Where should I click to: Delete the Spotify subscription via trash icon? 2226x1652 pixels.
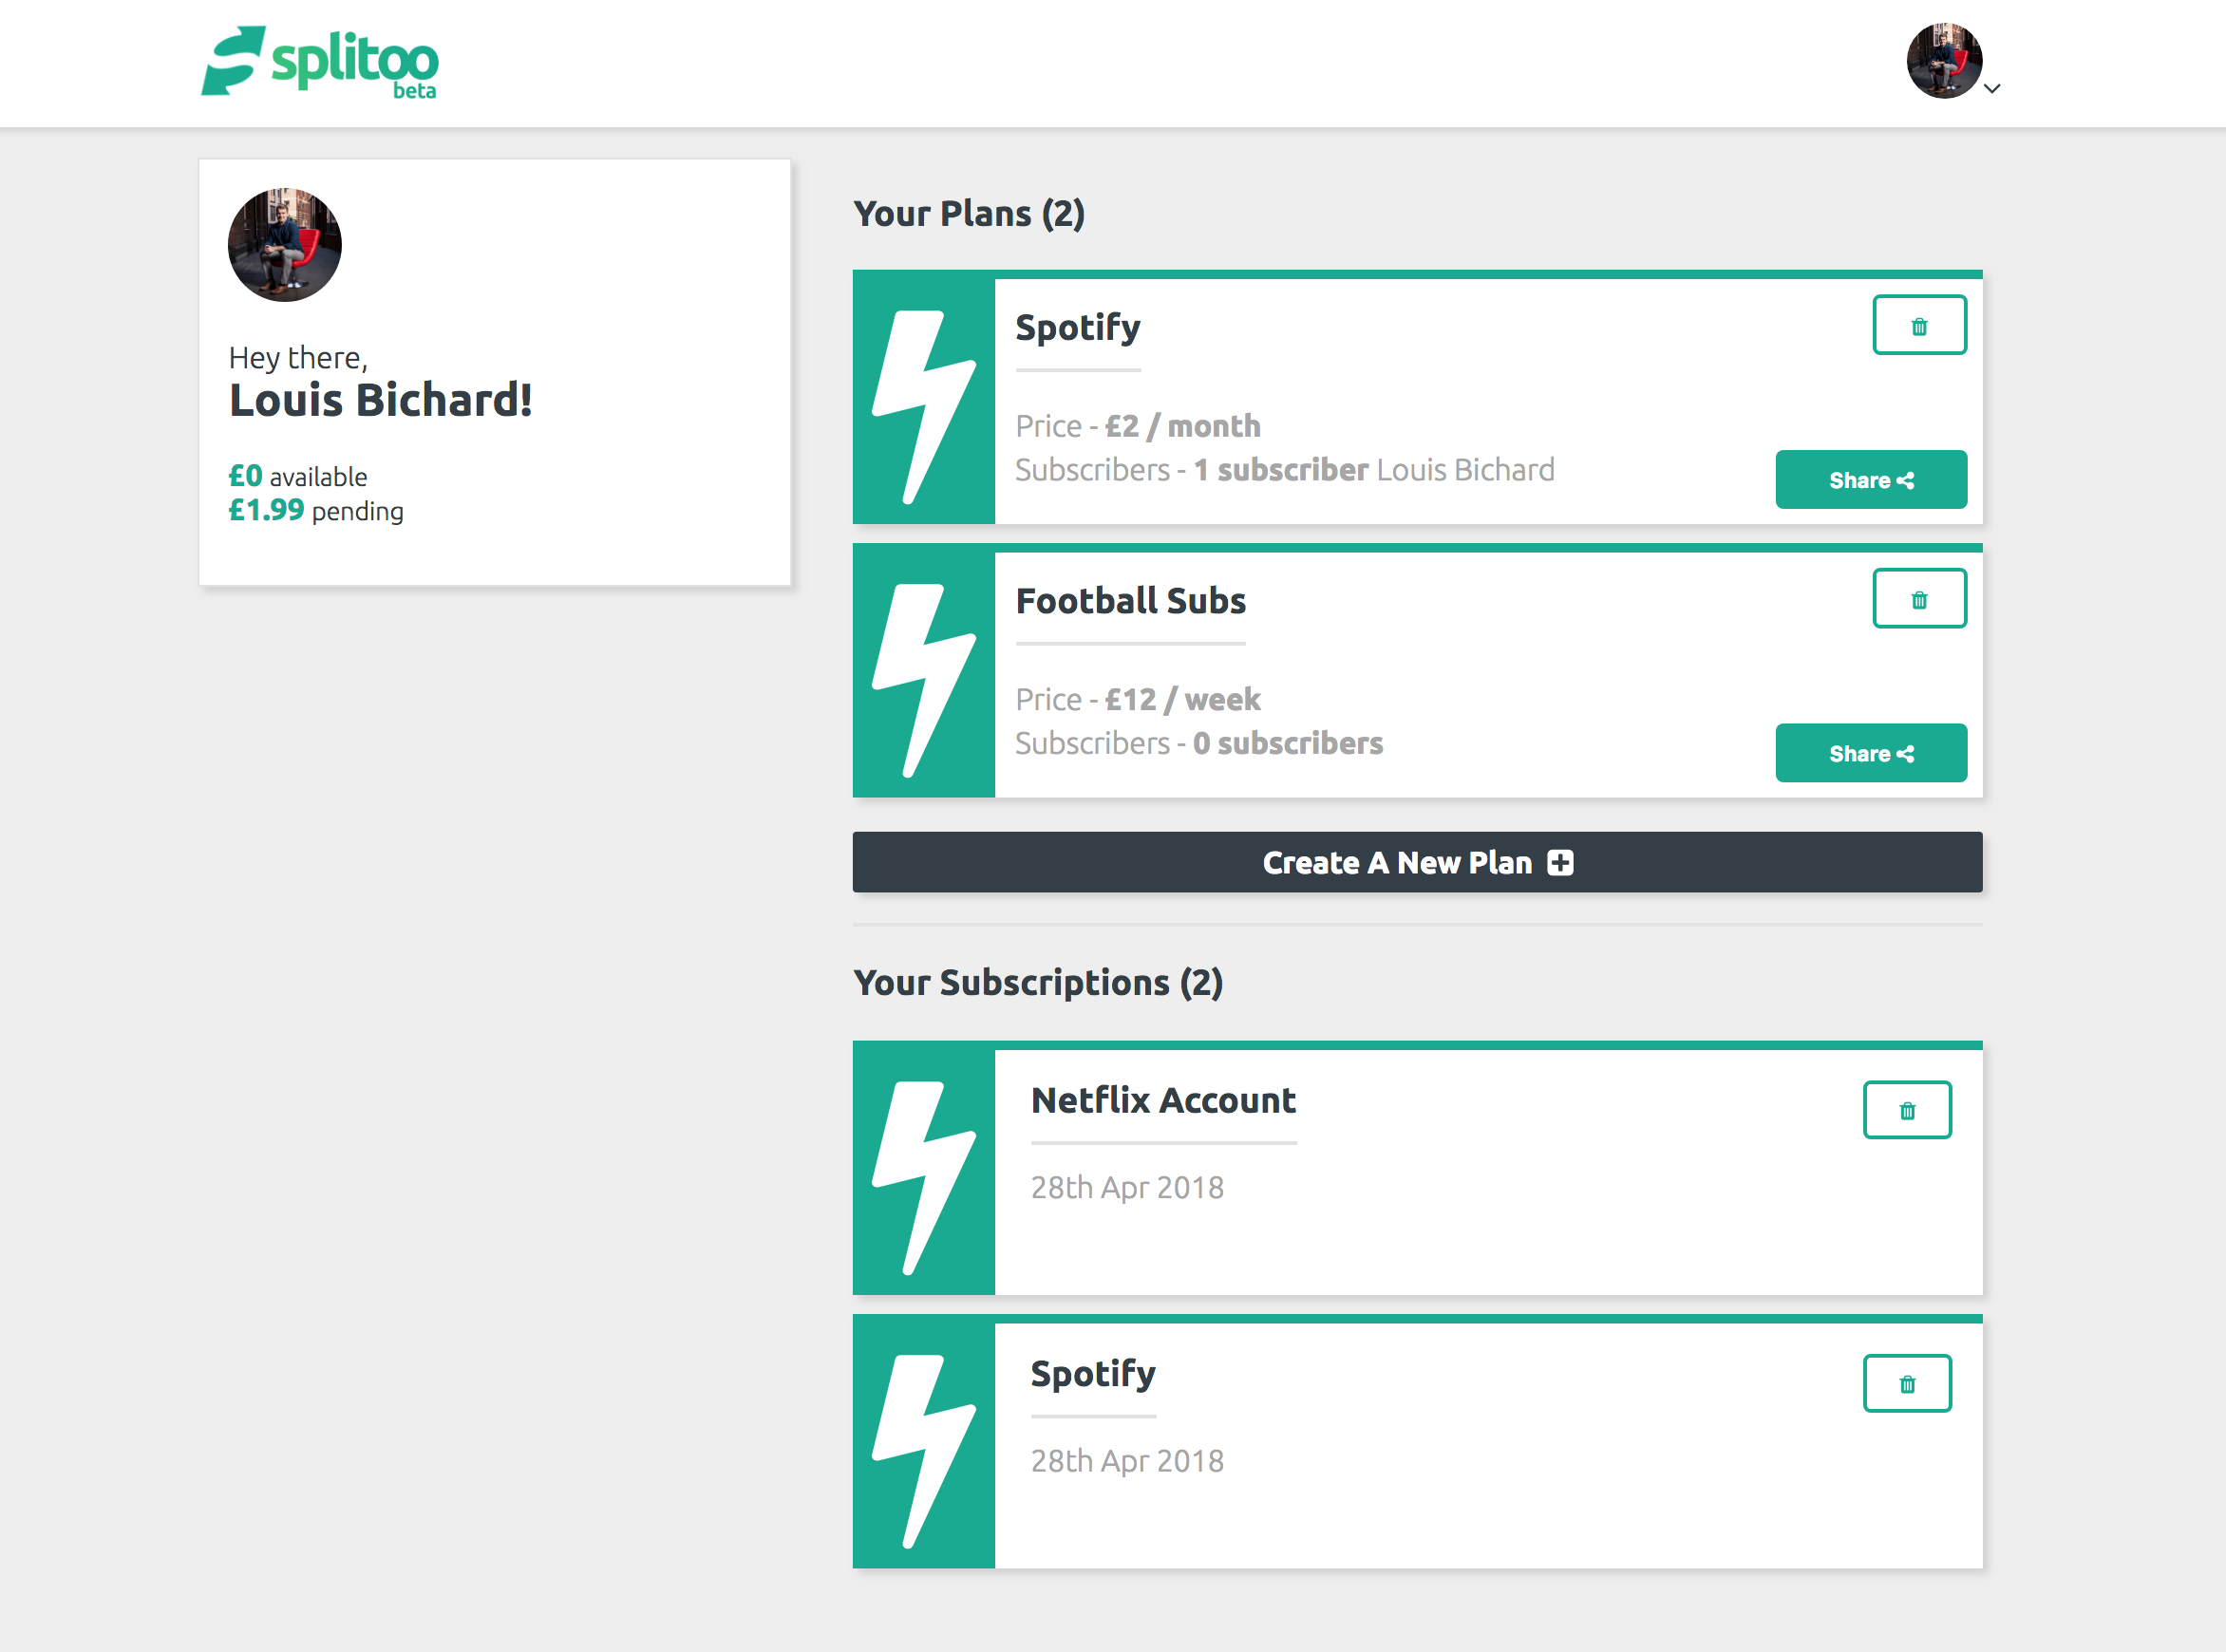tap(1906, 1383)
